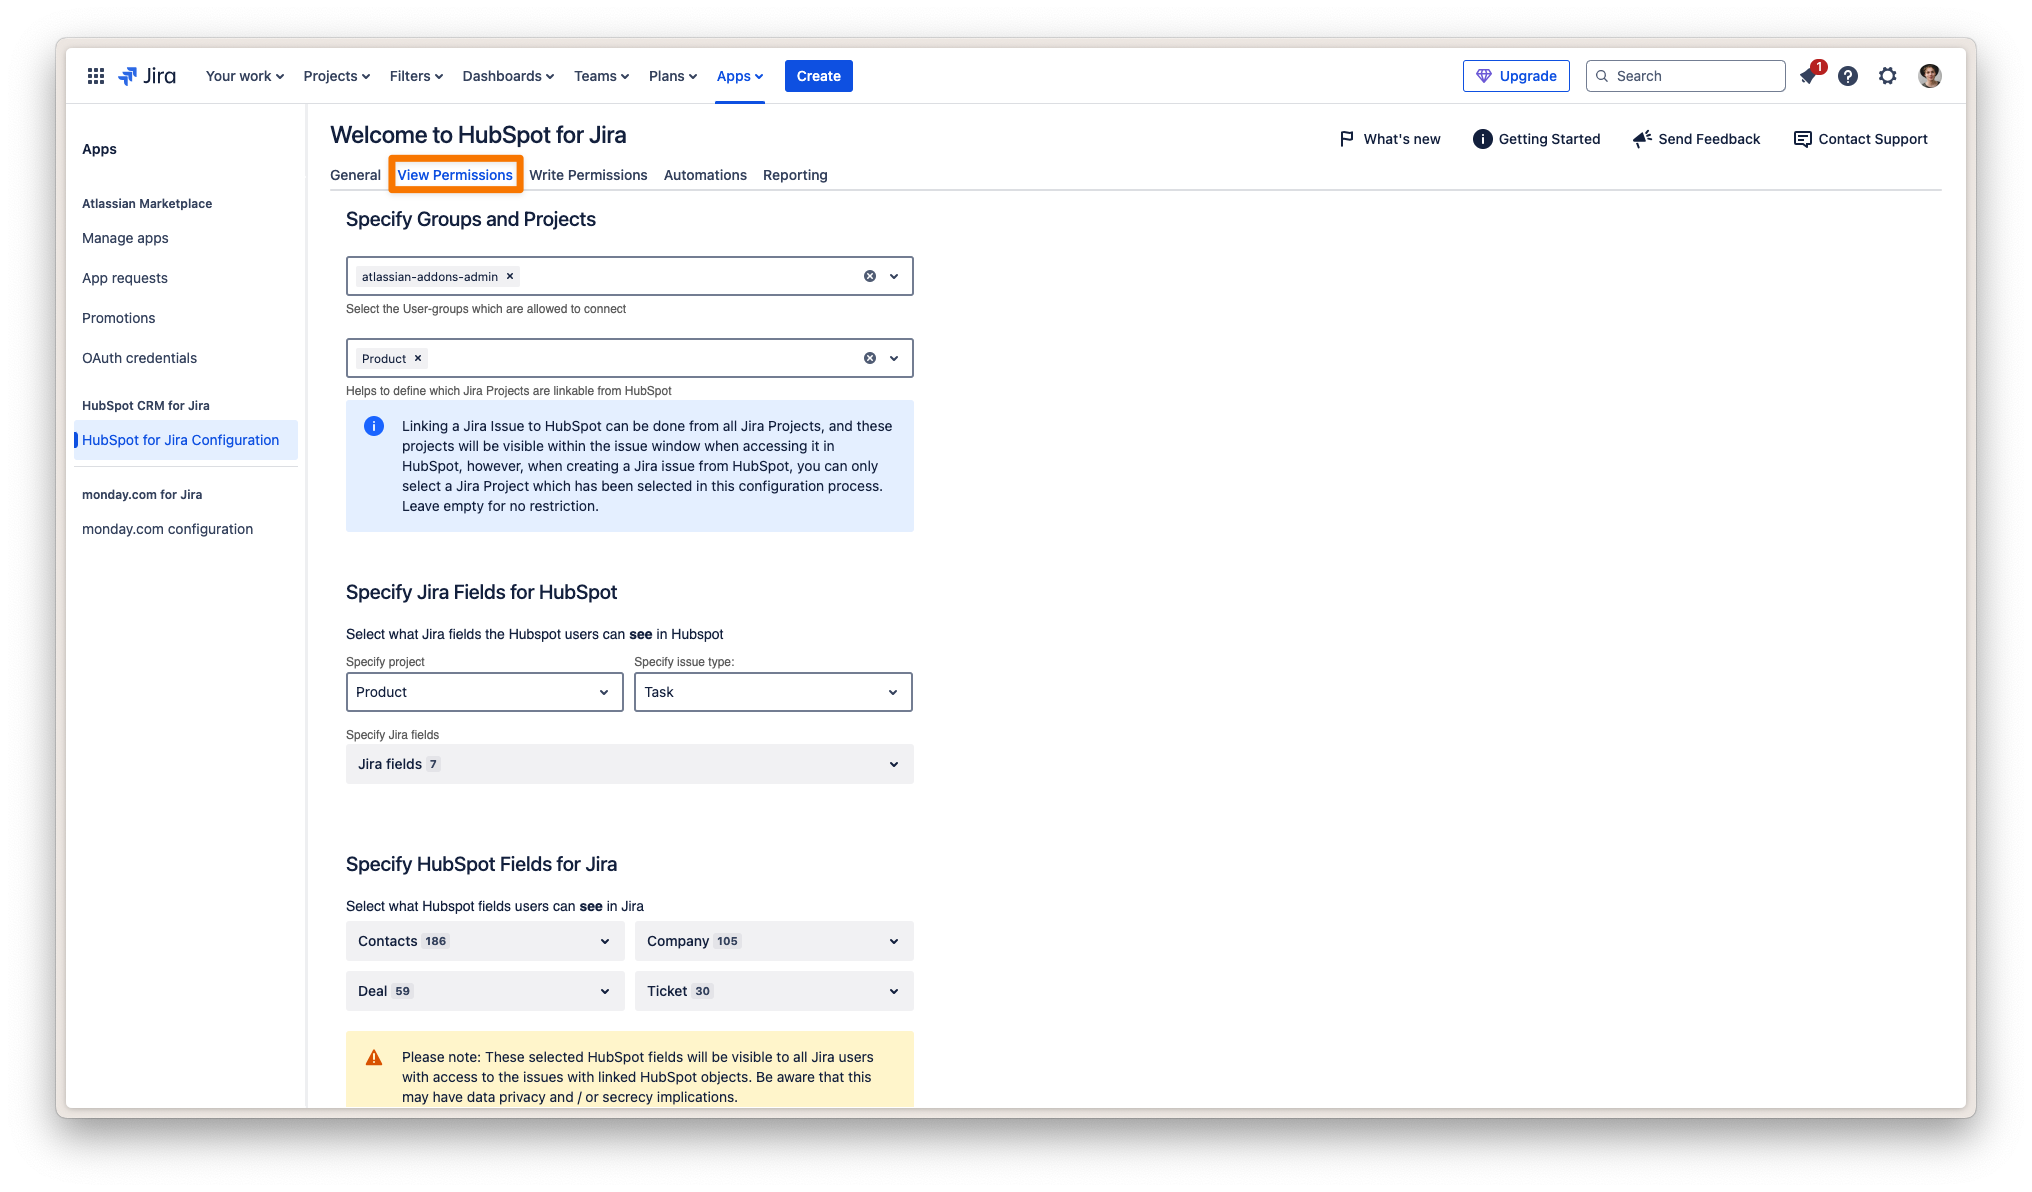
Task: Open the Filters menu
Action: (416, 76)
